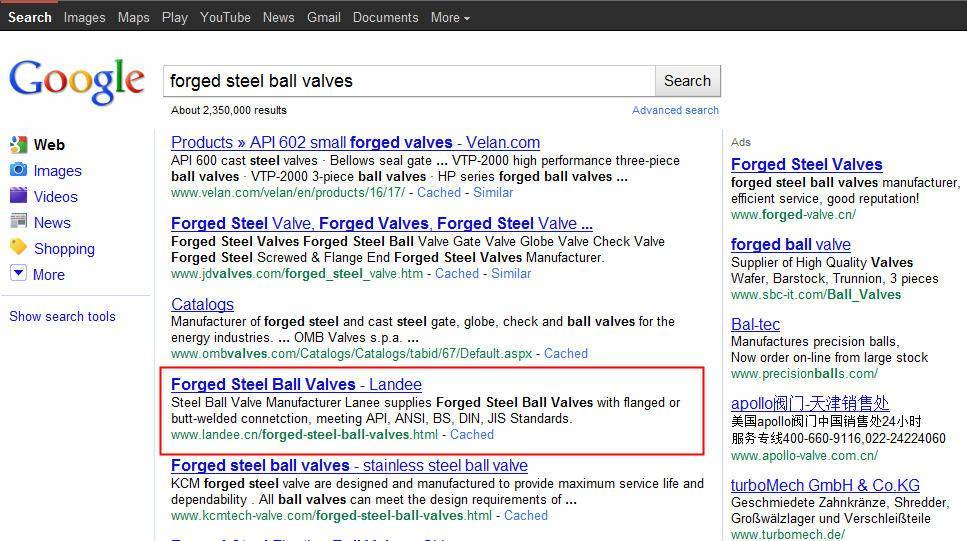Open apollo阀门-天津销售处 ad title
The height and width of the screenshot is (541, 967).
click(x=810, y=403)
